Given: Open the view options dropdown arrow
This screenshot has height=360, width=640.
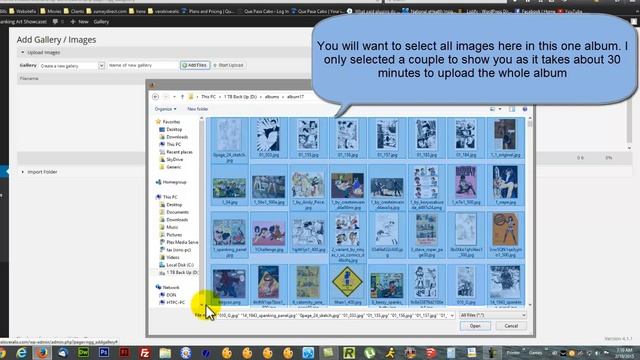Looking at the screenshot, I should pyautogui.click(x=500, y=109).
